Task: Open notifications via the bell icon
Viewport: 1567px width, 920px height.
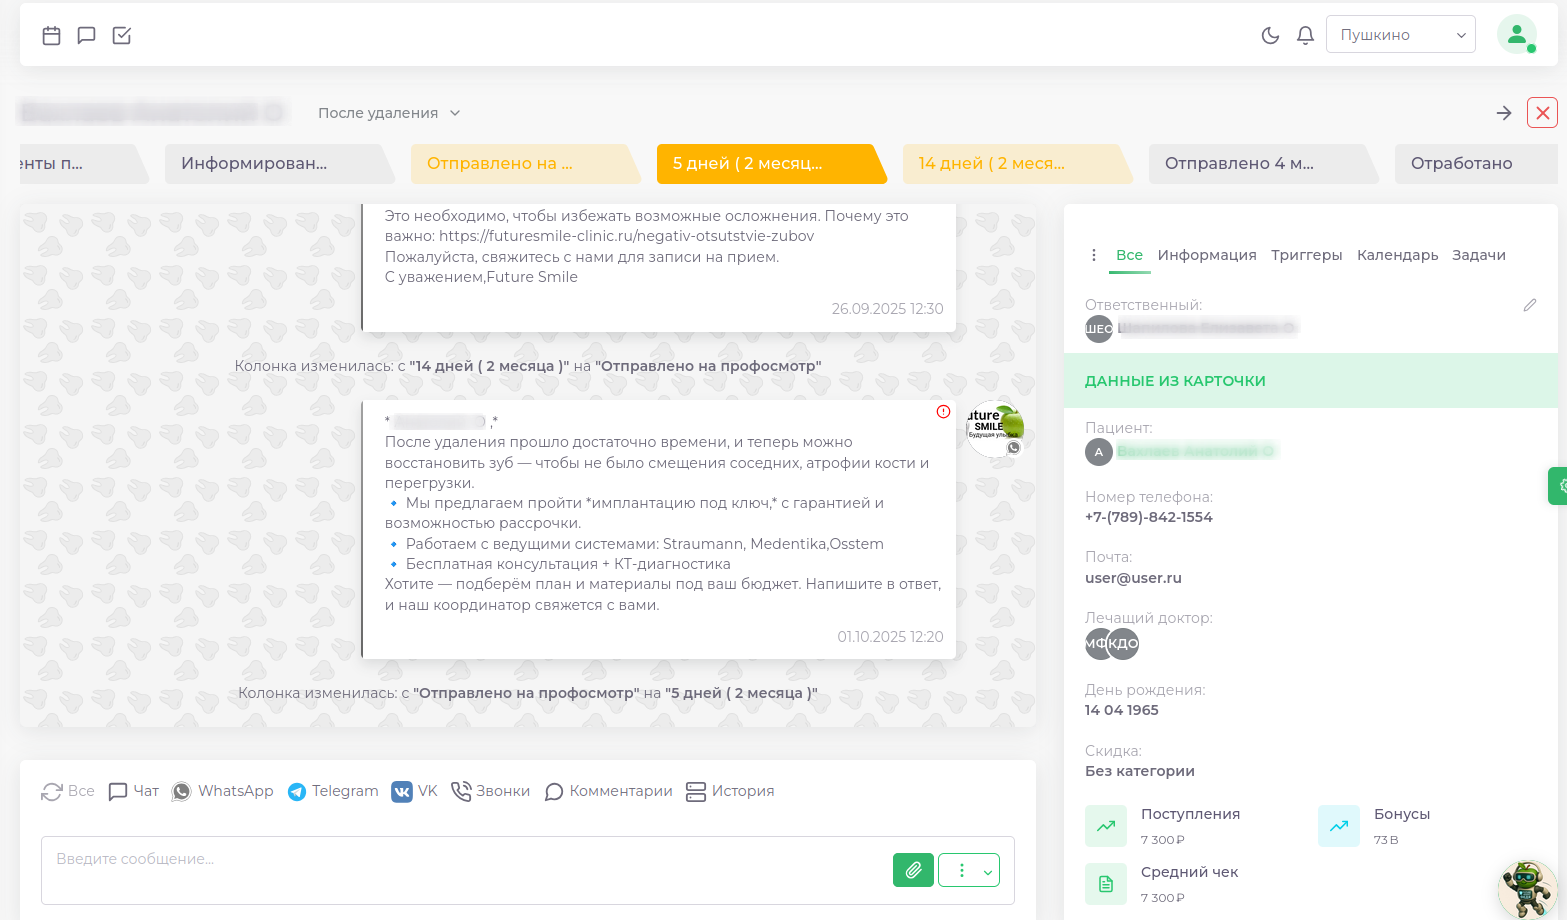Action: click(1304, 34)
